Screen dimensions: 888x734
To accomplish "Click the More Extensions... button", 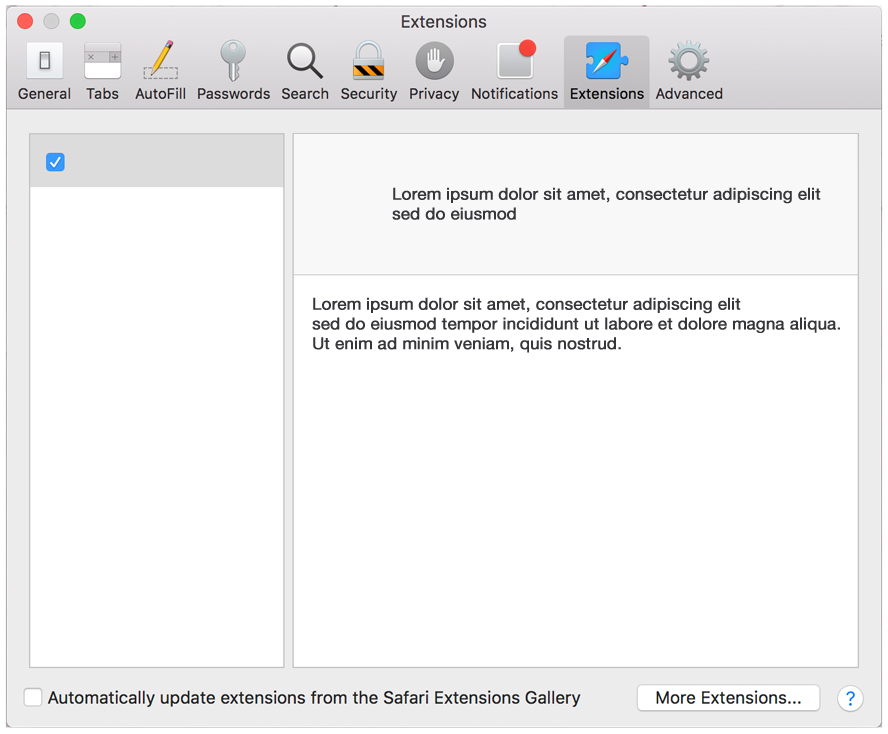I will (x=728, y=698).
